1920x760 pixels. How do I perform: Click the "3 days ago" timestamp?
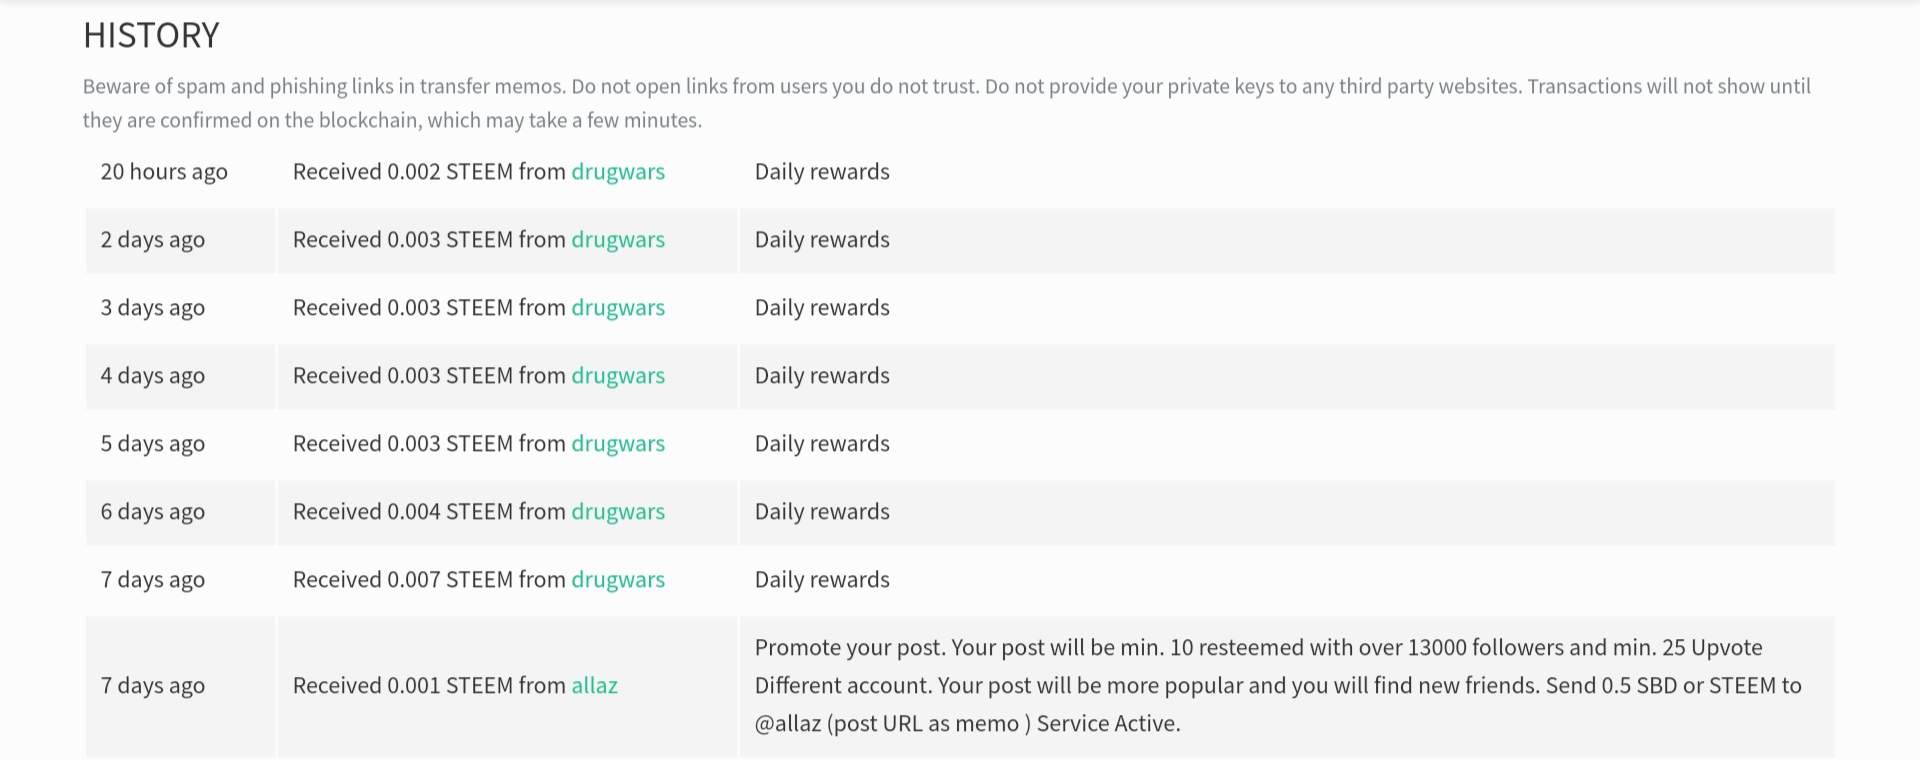(152, 308)
